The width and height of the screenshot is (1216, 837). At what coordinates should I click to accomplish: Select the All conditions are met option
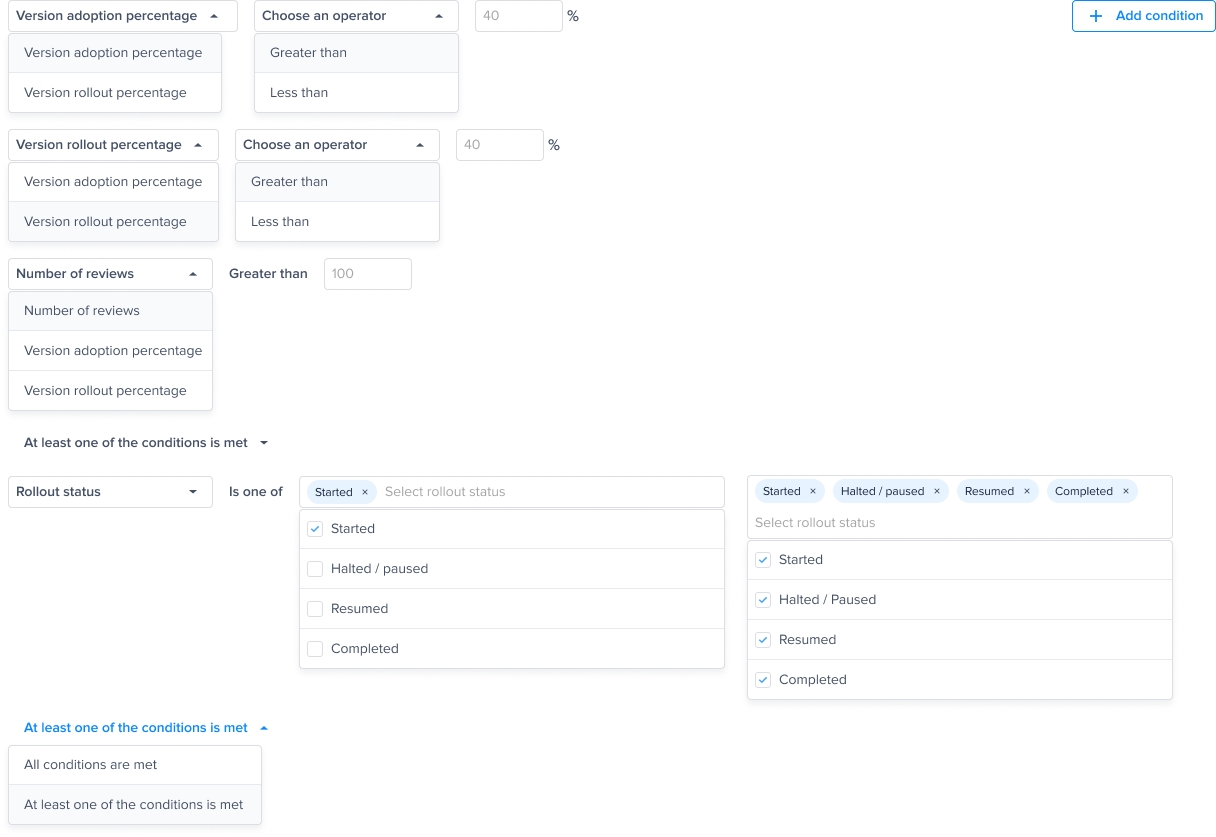[x=91, y=765]
